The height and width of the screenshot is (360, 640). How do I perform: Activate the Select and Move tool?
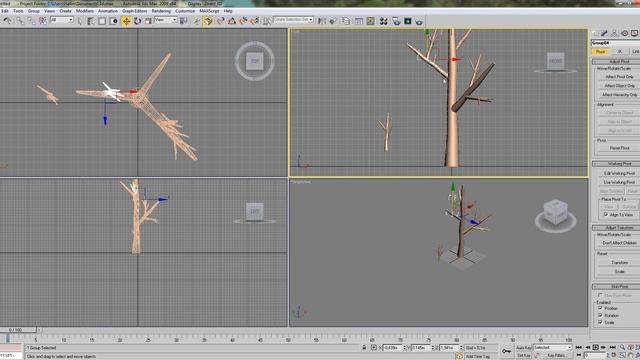pyautogui.click(x=126, y=21)
